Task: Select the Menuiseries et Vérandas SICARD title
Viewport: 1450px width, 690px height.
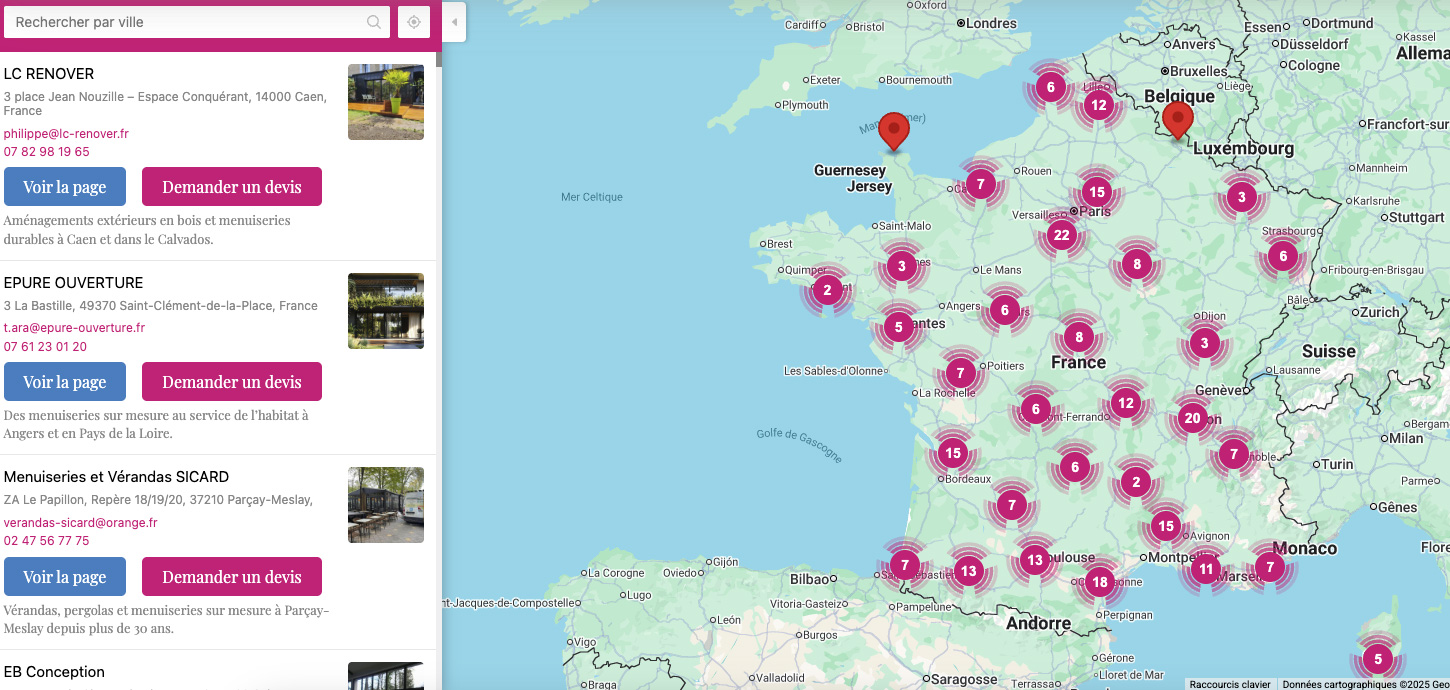Action: point(117,477)
